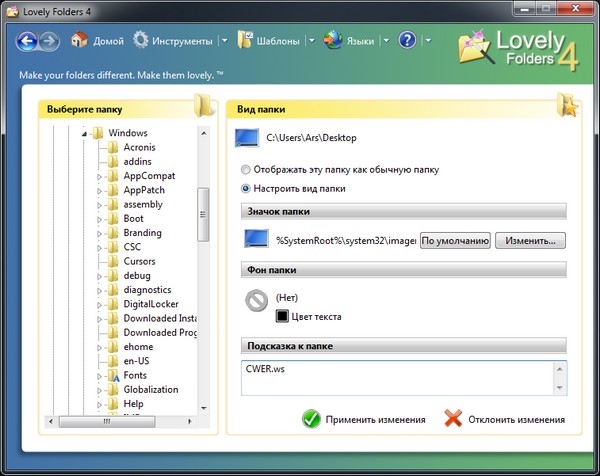Click the Home house icon

[80, 41]
